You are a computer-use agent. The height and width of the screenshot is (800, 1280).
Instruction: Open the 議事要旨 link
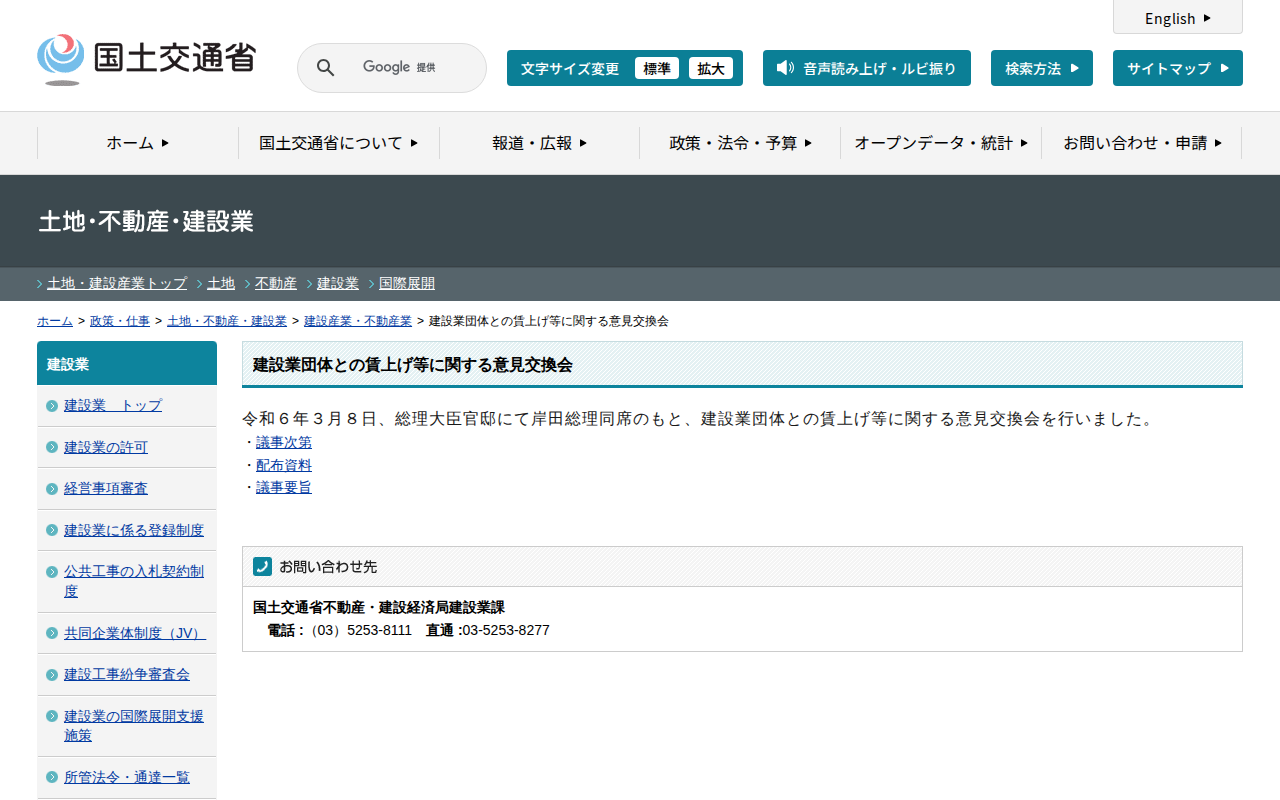point(284,487)
